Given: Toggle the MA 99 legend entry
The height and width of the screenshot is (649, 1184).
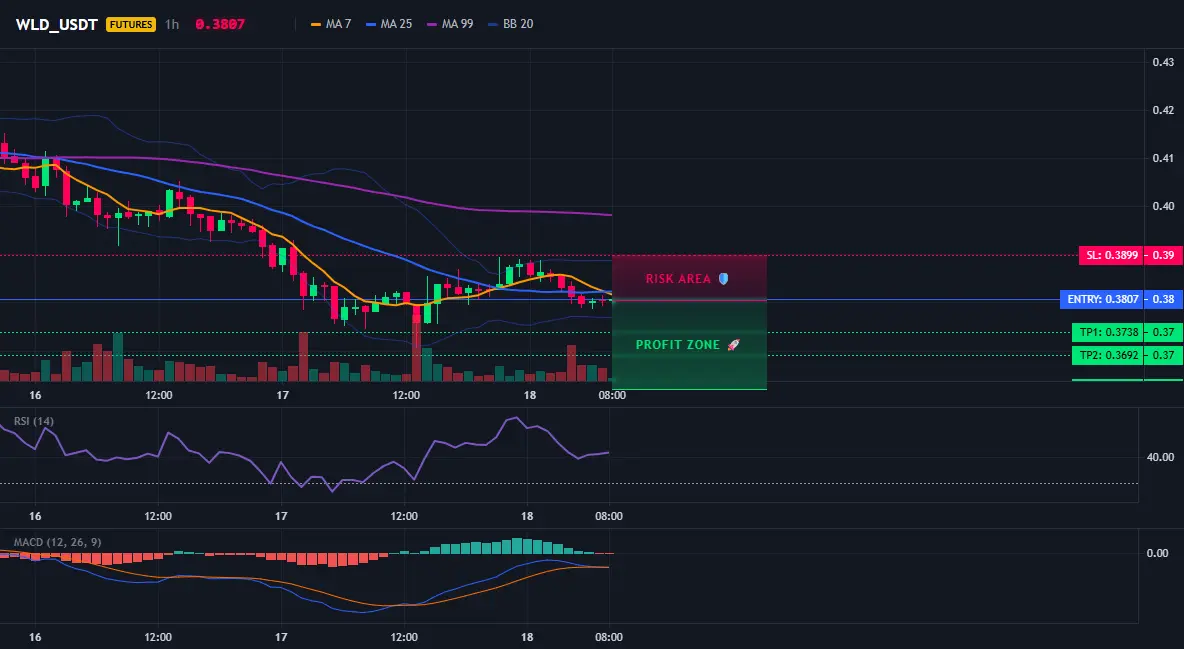Looking at the screenshot, I should point(450,24).
